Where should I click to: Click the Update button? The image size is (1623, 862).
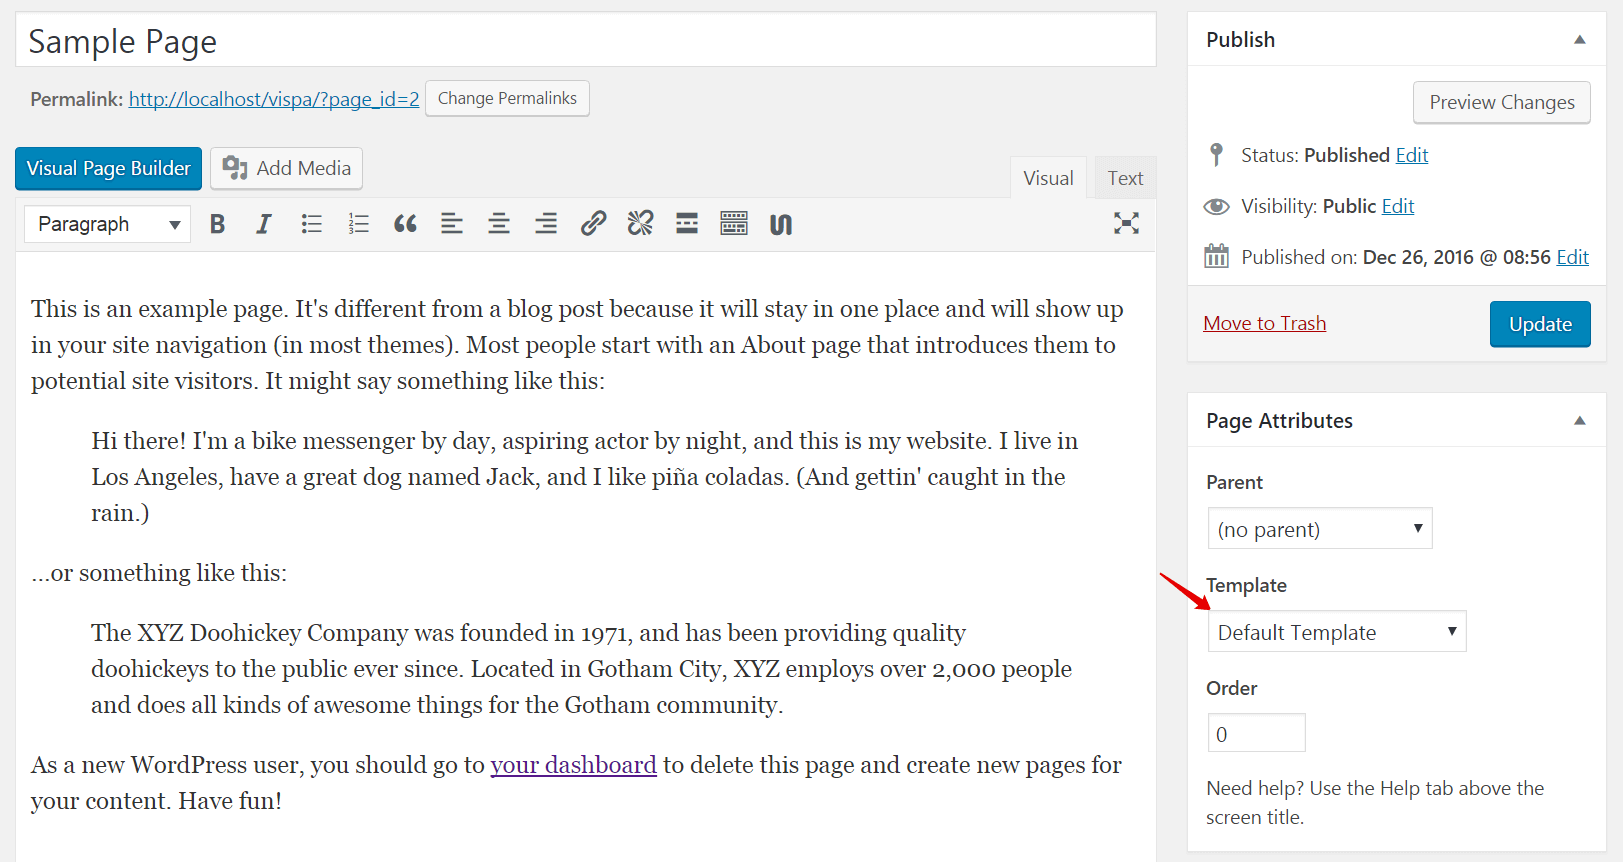coord(1539,324)
